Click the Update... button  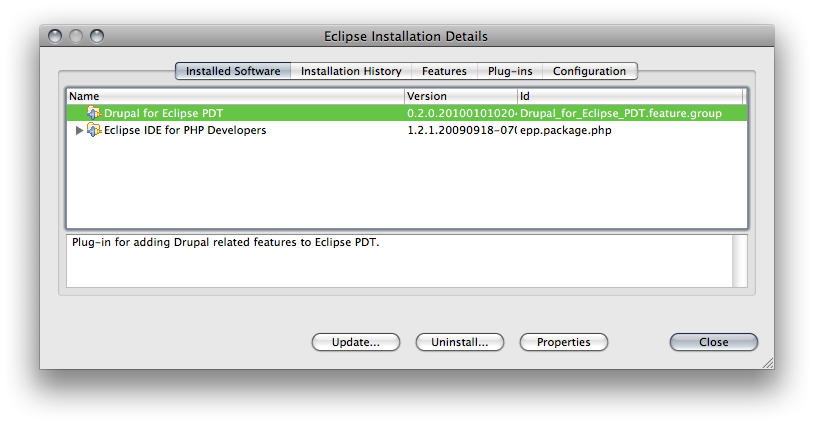[356, 342]
